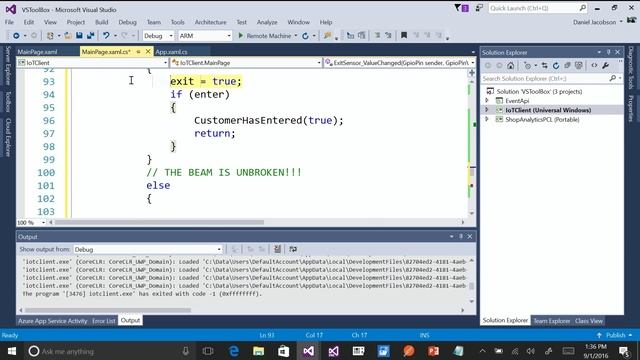640x360 pixels.
Task: Open the ExitSensor_ValueChanged member dropdown
Action: coord(400,62)
